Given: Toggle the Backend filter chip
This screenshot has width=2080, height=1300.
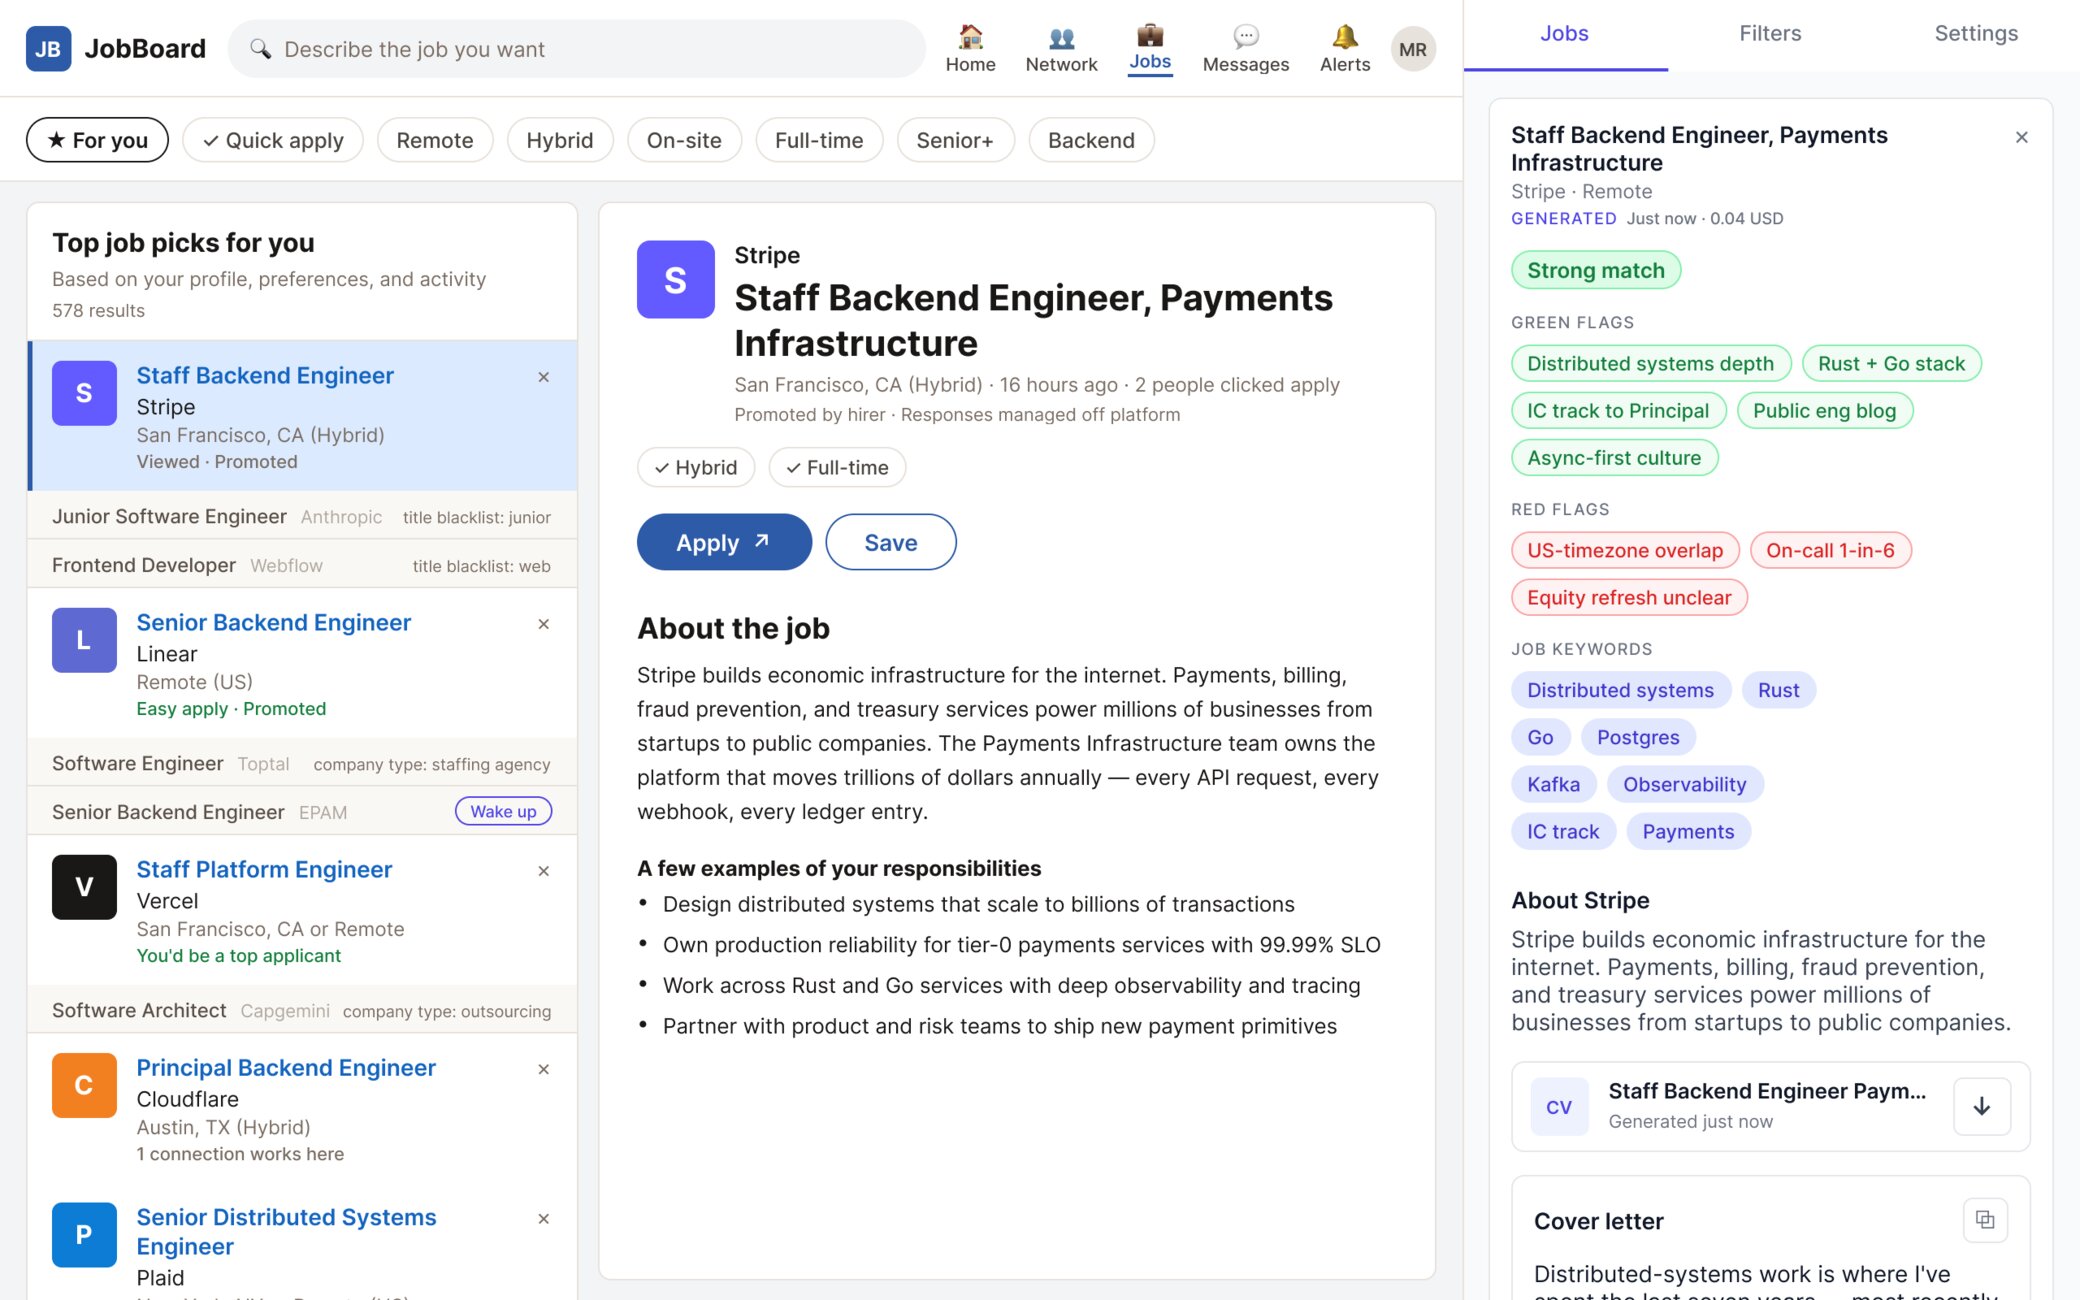Looking at the screenshot, I should (1091, 140).
